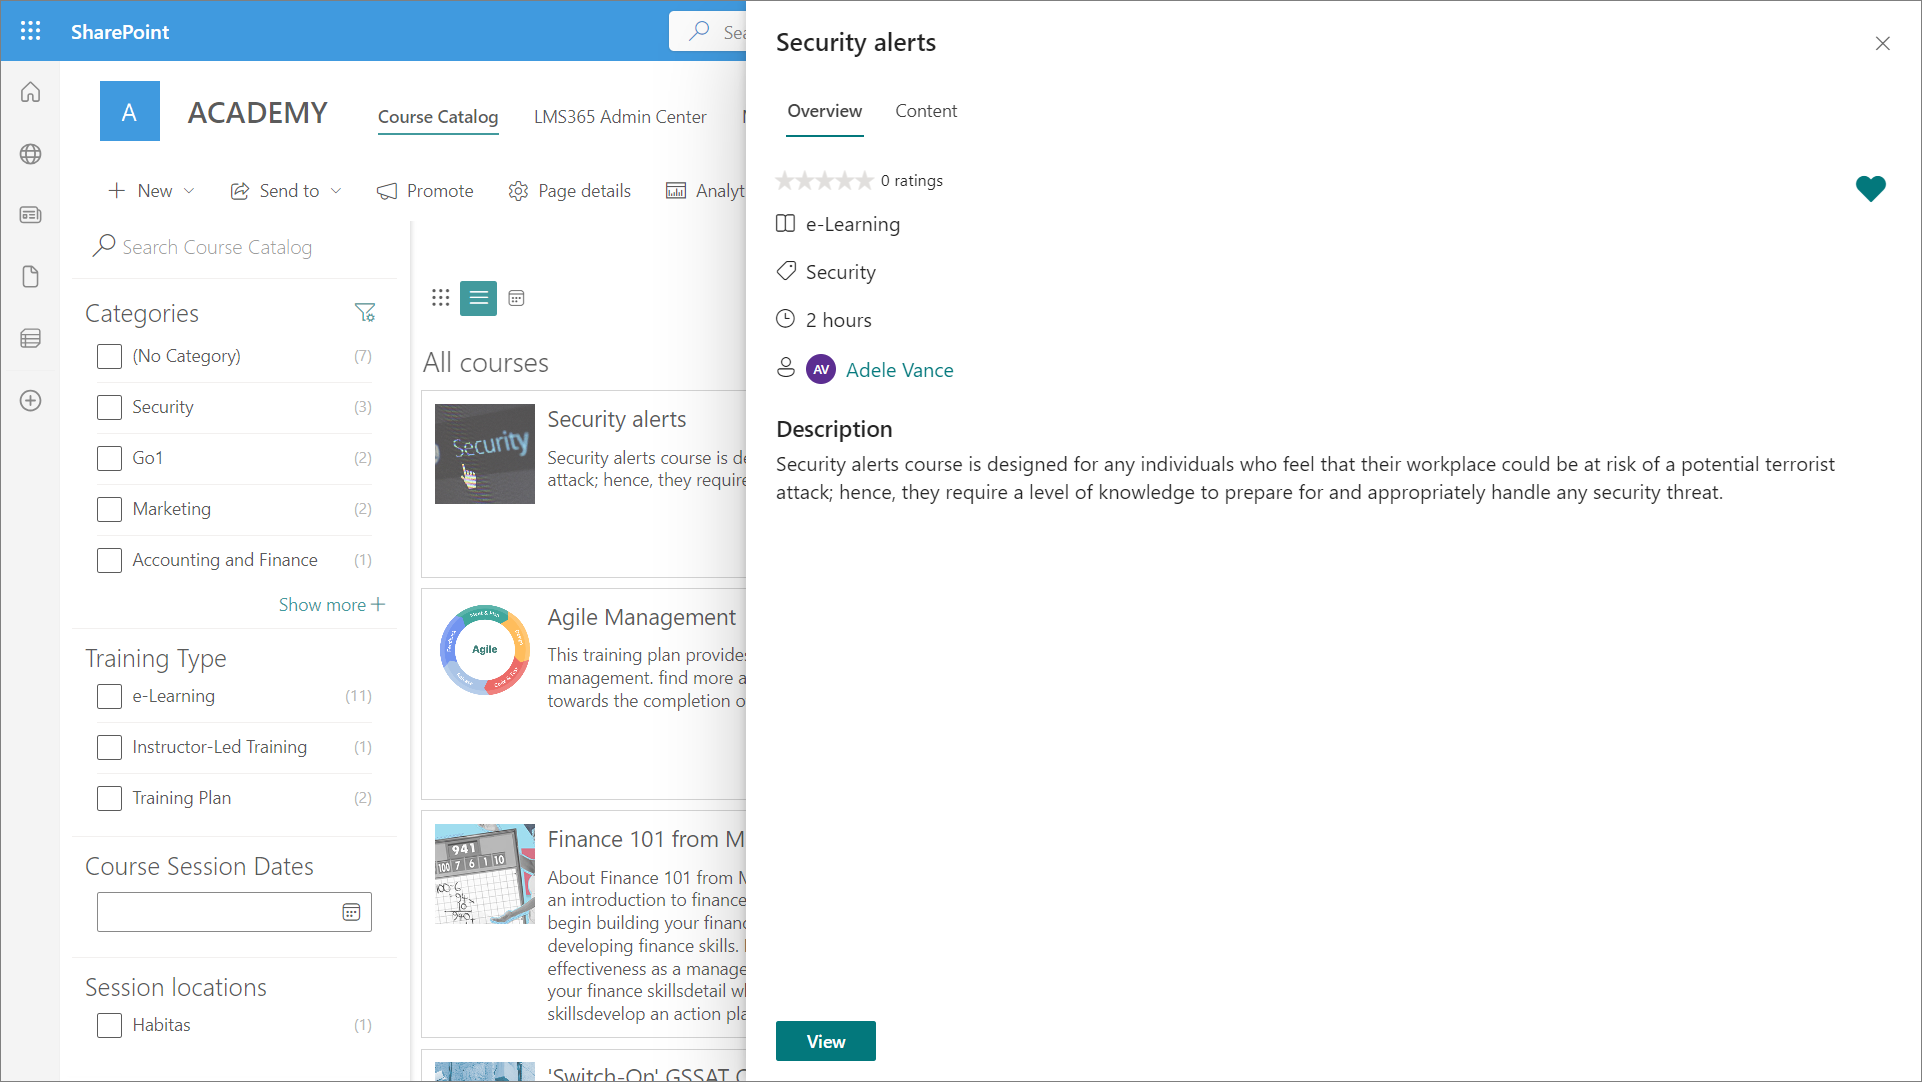Switch to the Content tab
This screenshot has height=1082, width=1922.
click(925, 111)
